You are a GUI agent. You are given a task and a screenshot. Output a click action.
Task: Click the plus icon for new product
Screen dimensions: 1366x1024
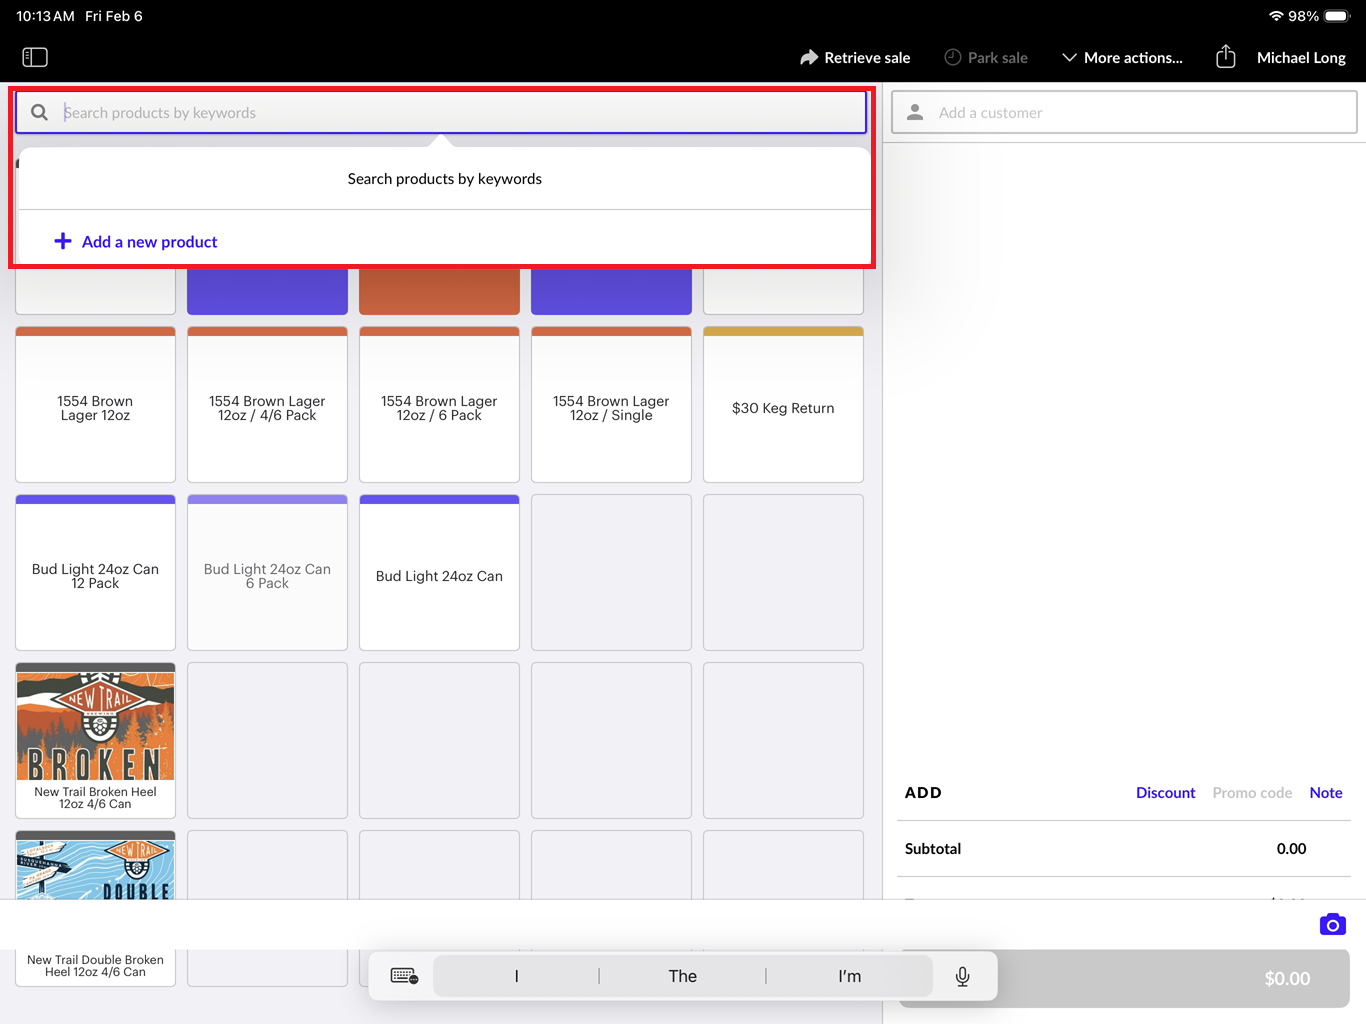[x=63, y=241]
